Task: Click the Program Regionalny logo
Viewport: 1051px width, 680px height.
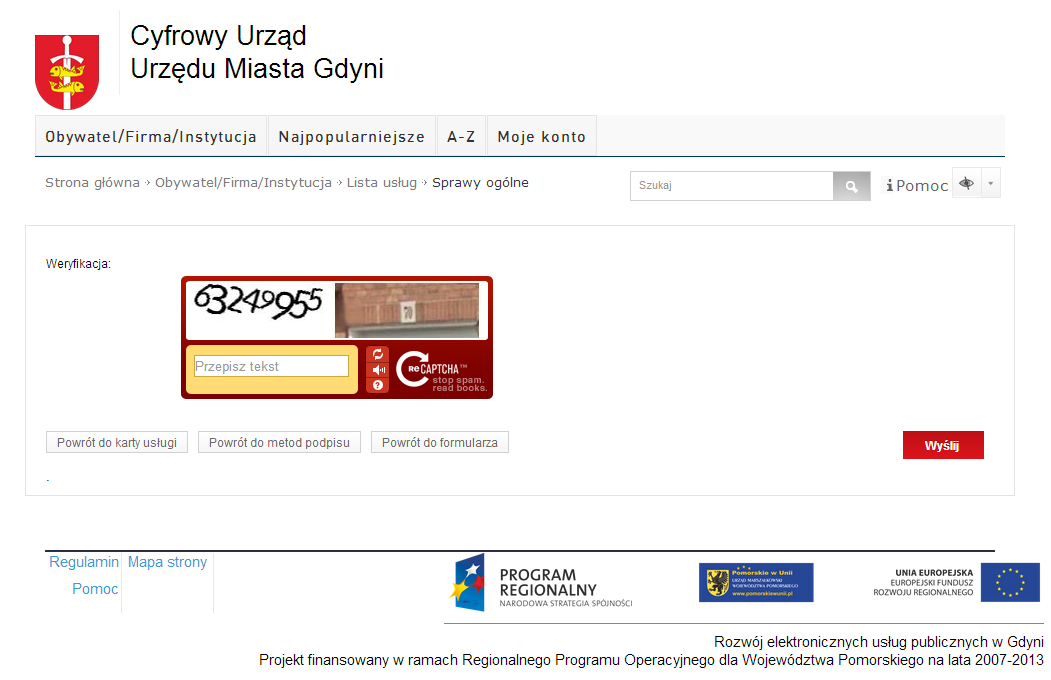Action: [x=541, y=582]
